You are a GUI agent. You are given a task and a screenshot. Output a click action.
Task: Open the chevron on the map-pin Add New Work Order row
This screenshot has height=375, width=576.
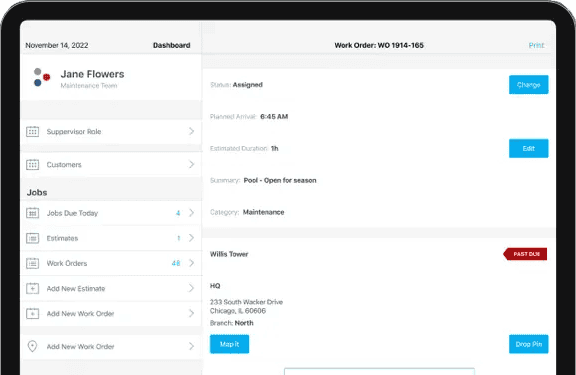(x=191, y=346)
